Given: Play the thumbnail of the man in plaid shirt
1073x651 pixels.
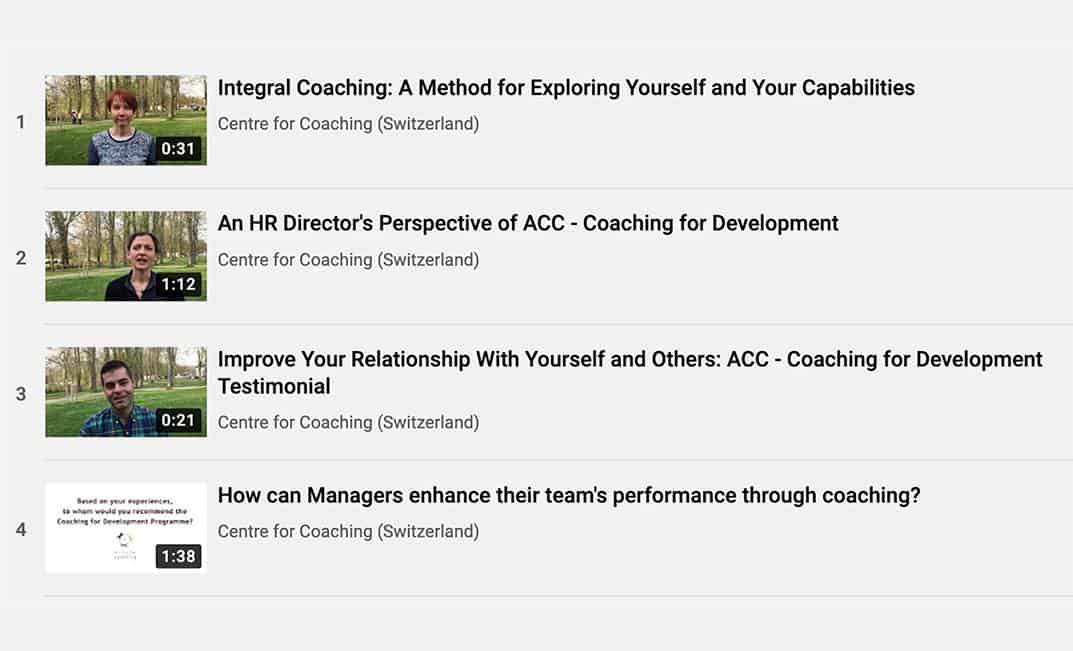Looking at the screenshot, I should tap(126, 392).
